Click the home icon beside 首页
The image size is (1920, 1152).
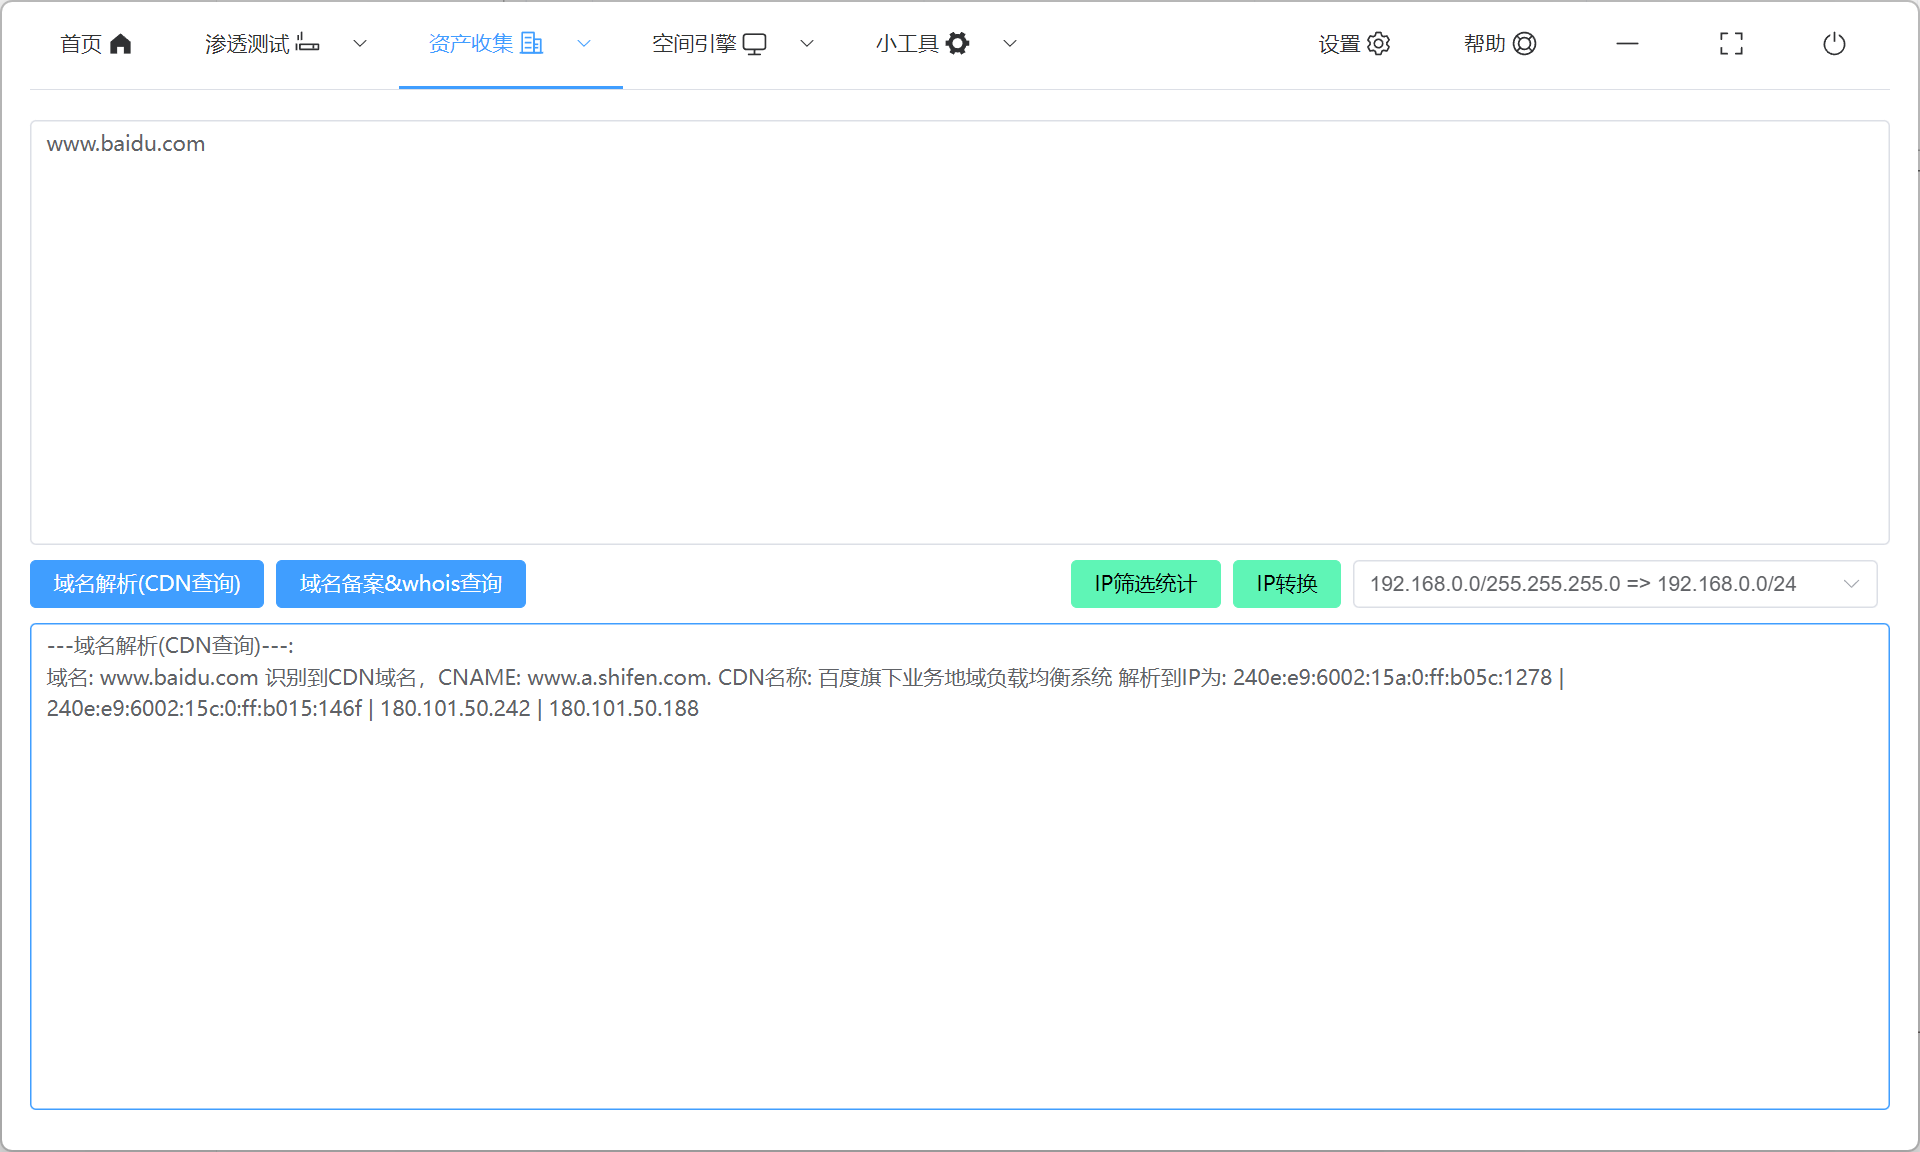point(121,44)
